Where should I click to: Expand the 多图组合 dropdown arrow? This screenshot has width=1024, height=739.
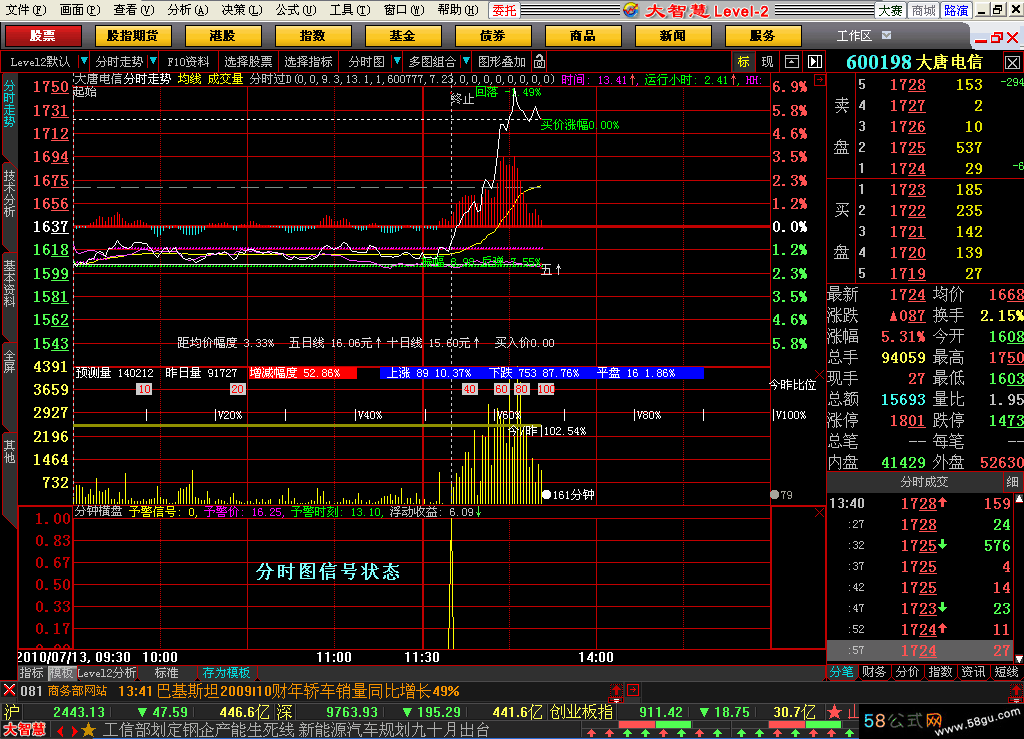pos(466,61)
